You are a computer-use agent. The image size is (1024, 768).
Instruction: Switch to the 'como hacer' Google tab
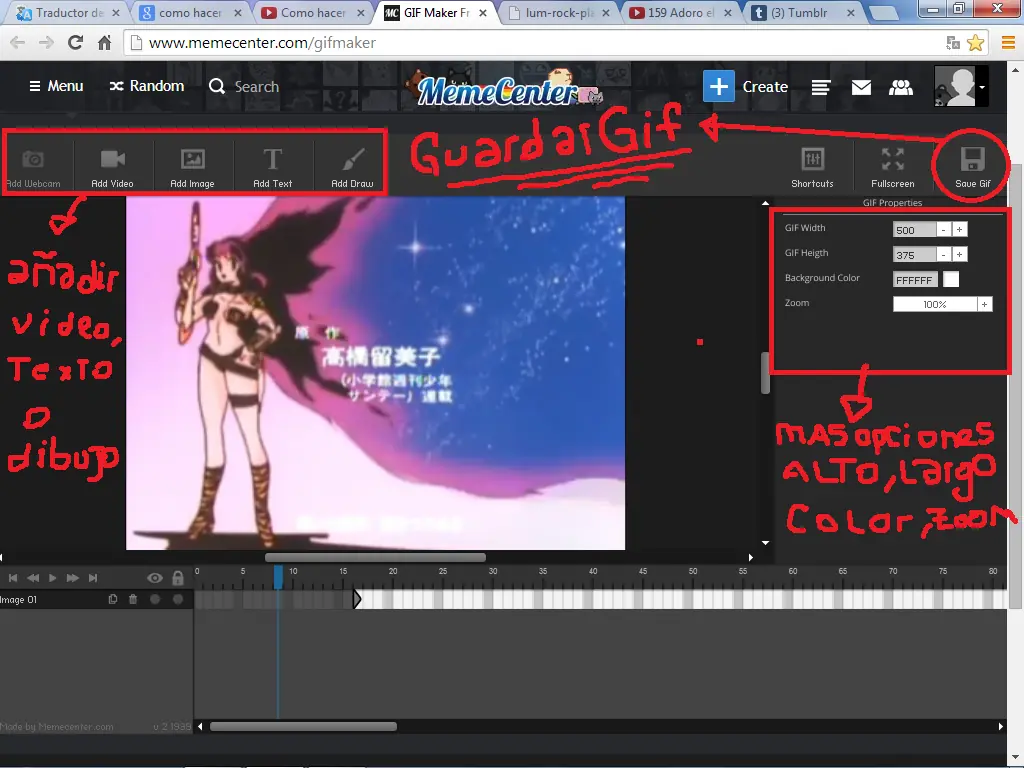tap(189, 12)
